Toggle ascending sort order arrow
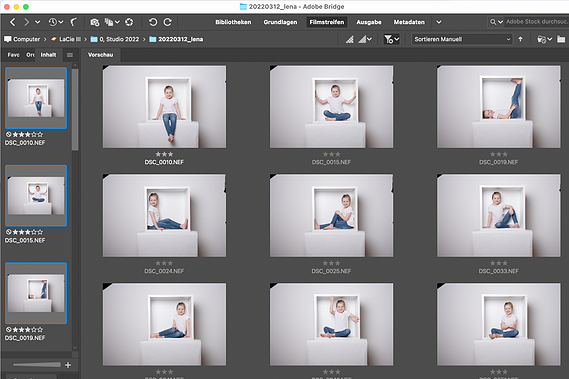Image resolution: width=569 pixels, height=379 pixels. pyautogui.click(x=520, y=39)
